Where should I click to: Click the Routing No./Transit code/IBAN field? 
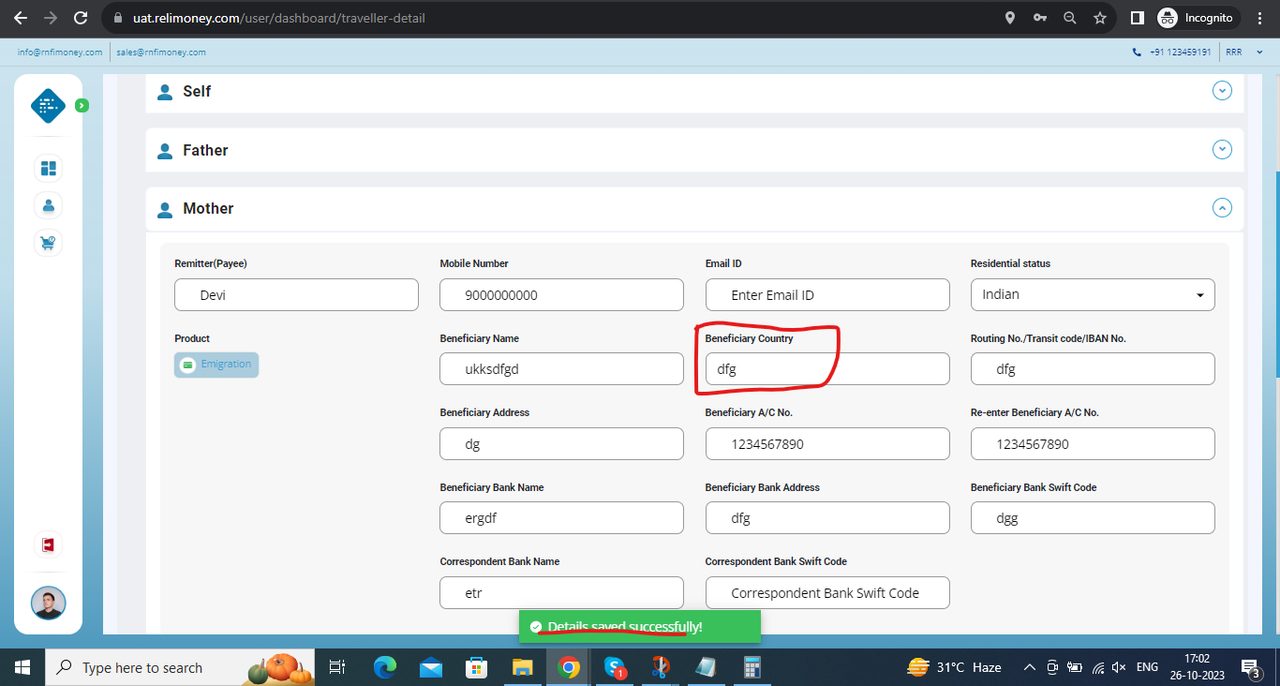click(1093, 369)
